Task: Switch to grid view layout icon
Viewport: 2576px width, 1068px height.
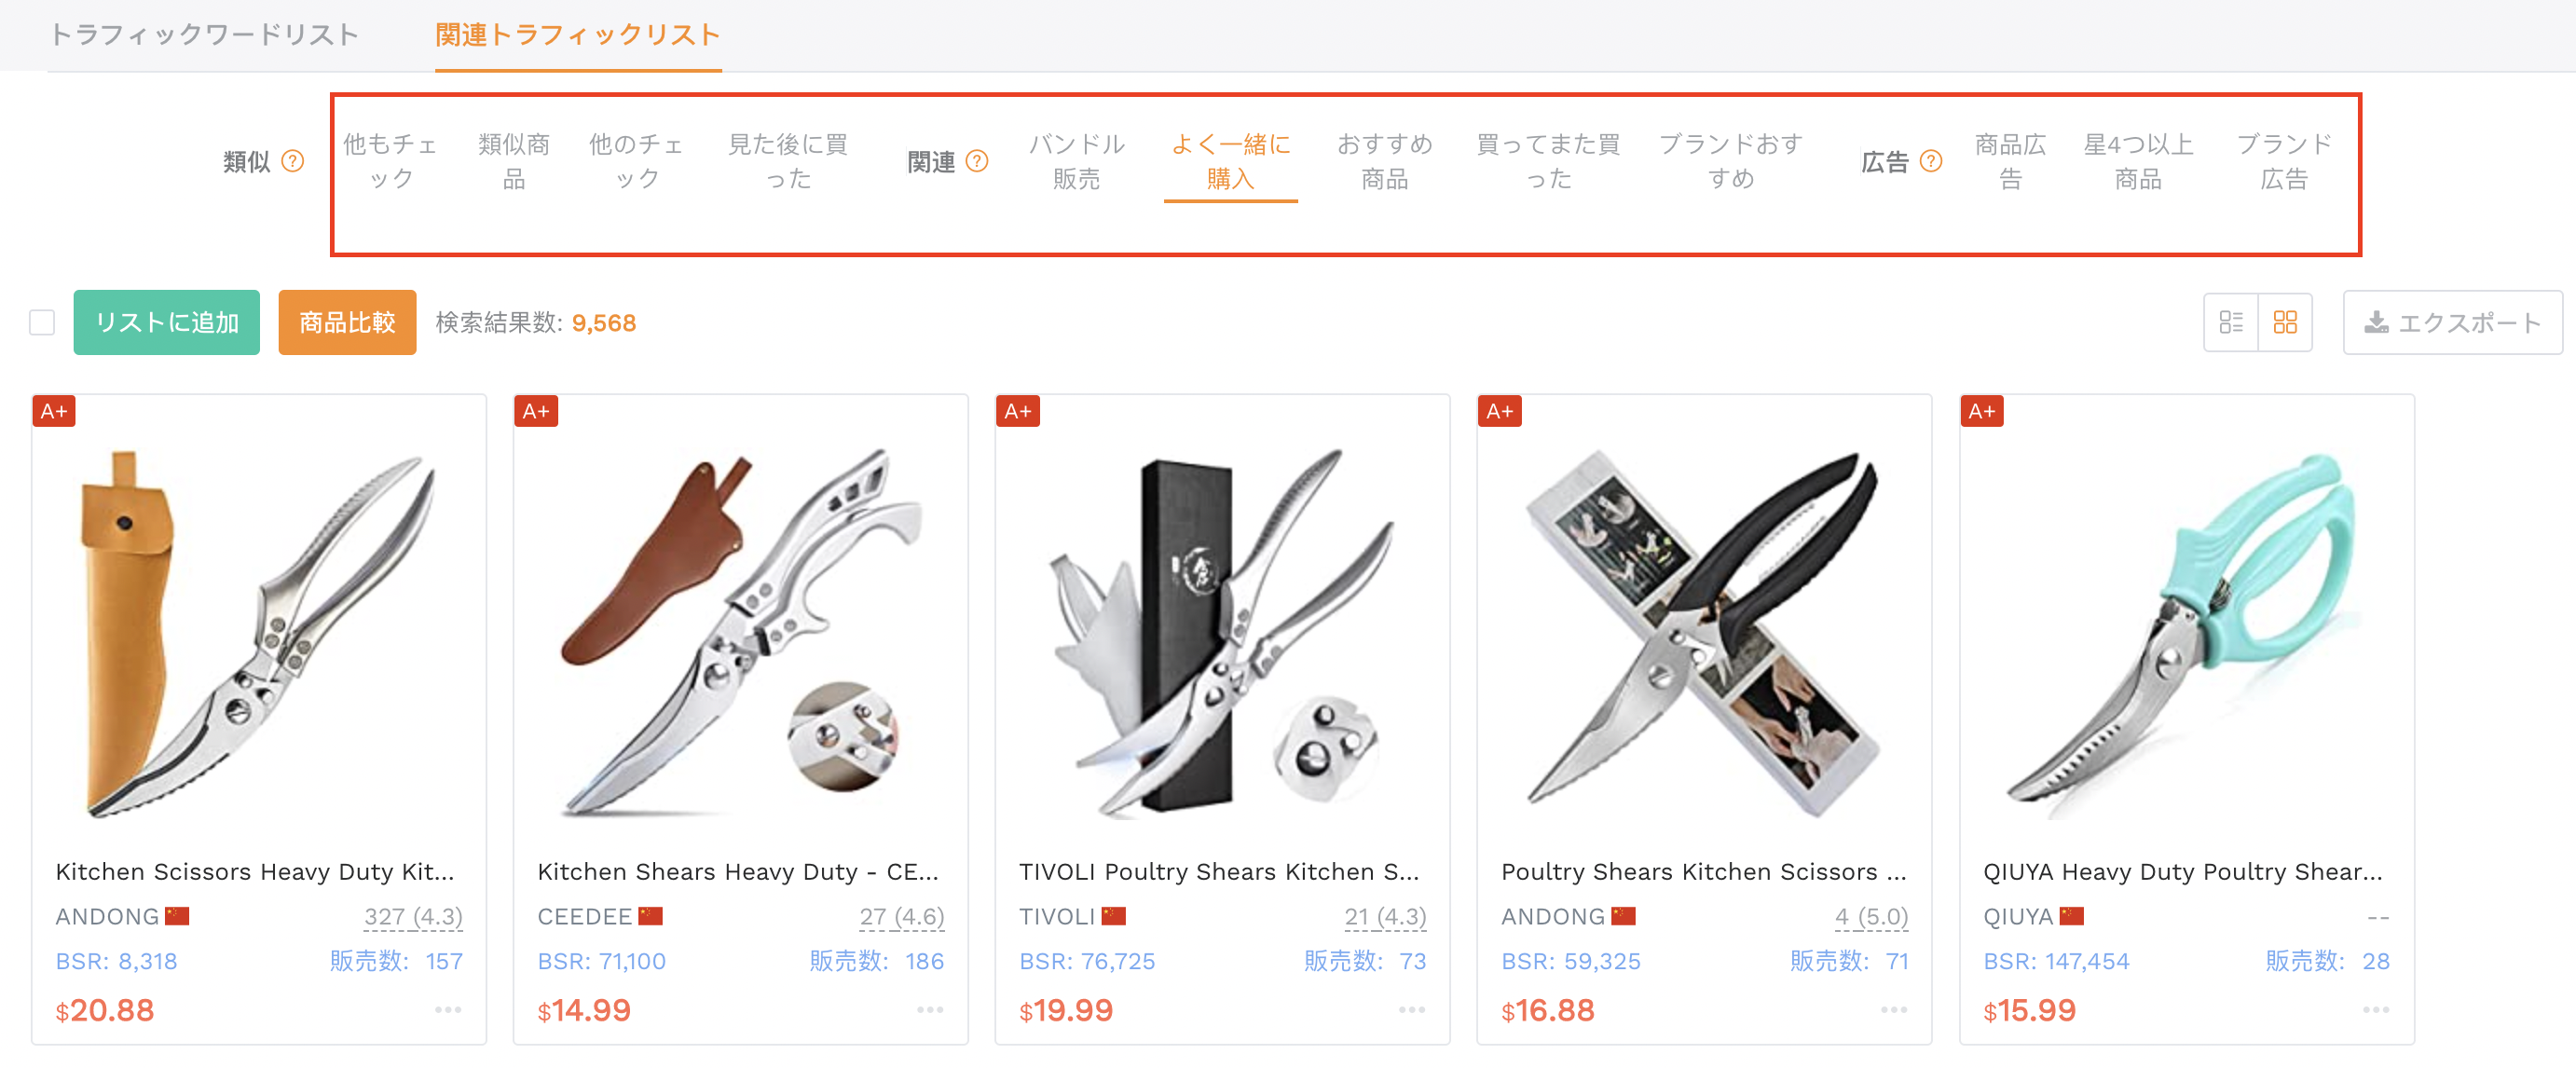Action: [x=2285, y=322]
